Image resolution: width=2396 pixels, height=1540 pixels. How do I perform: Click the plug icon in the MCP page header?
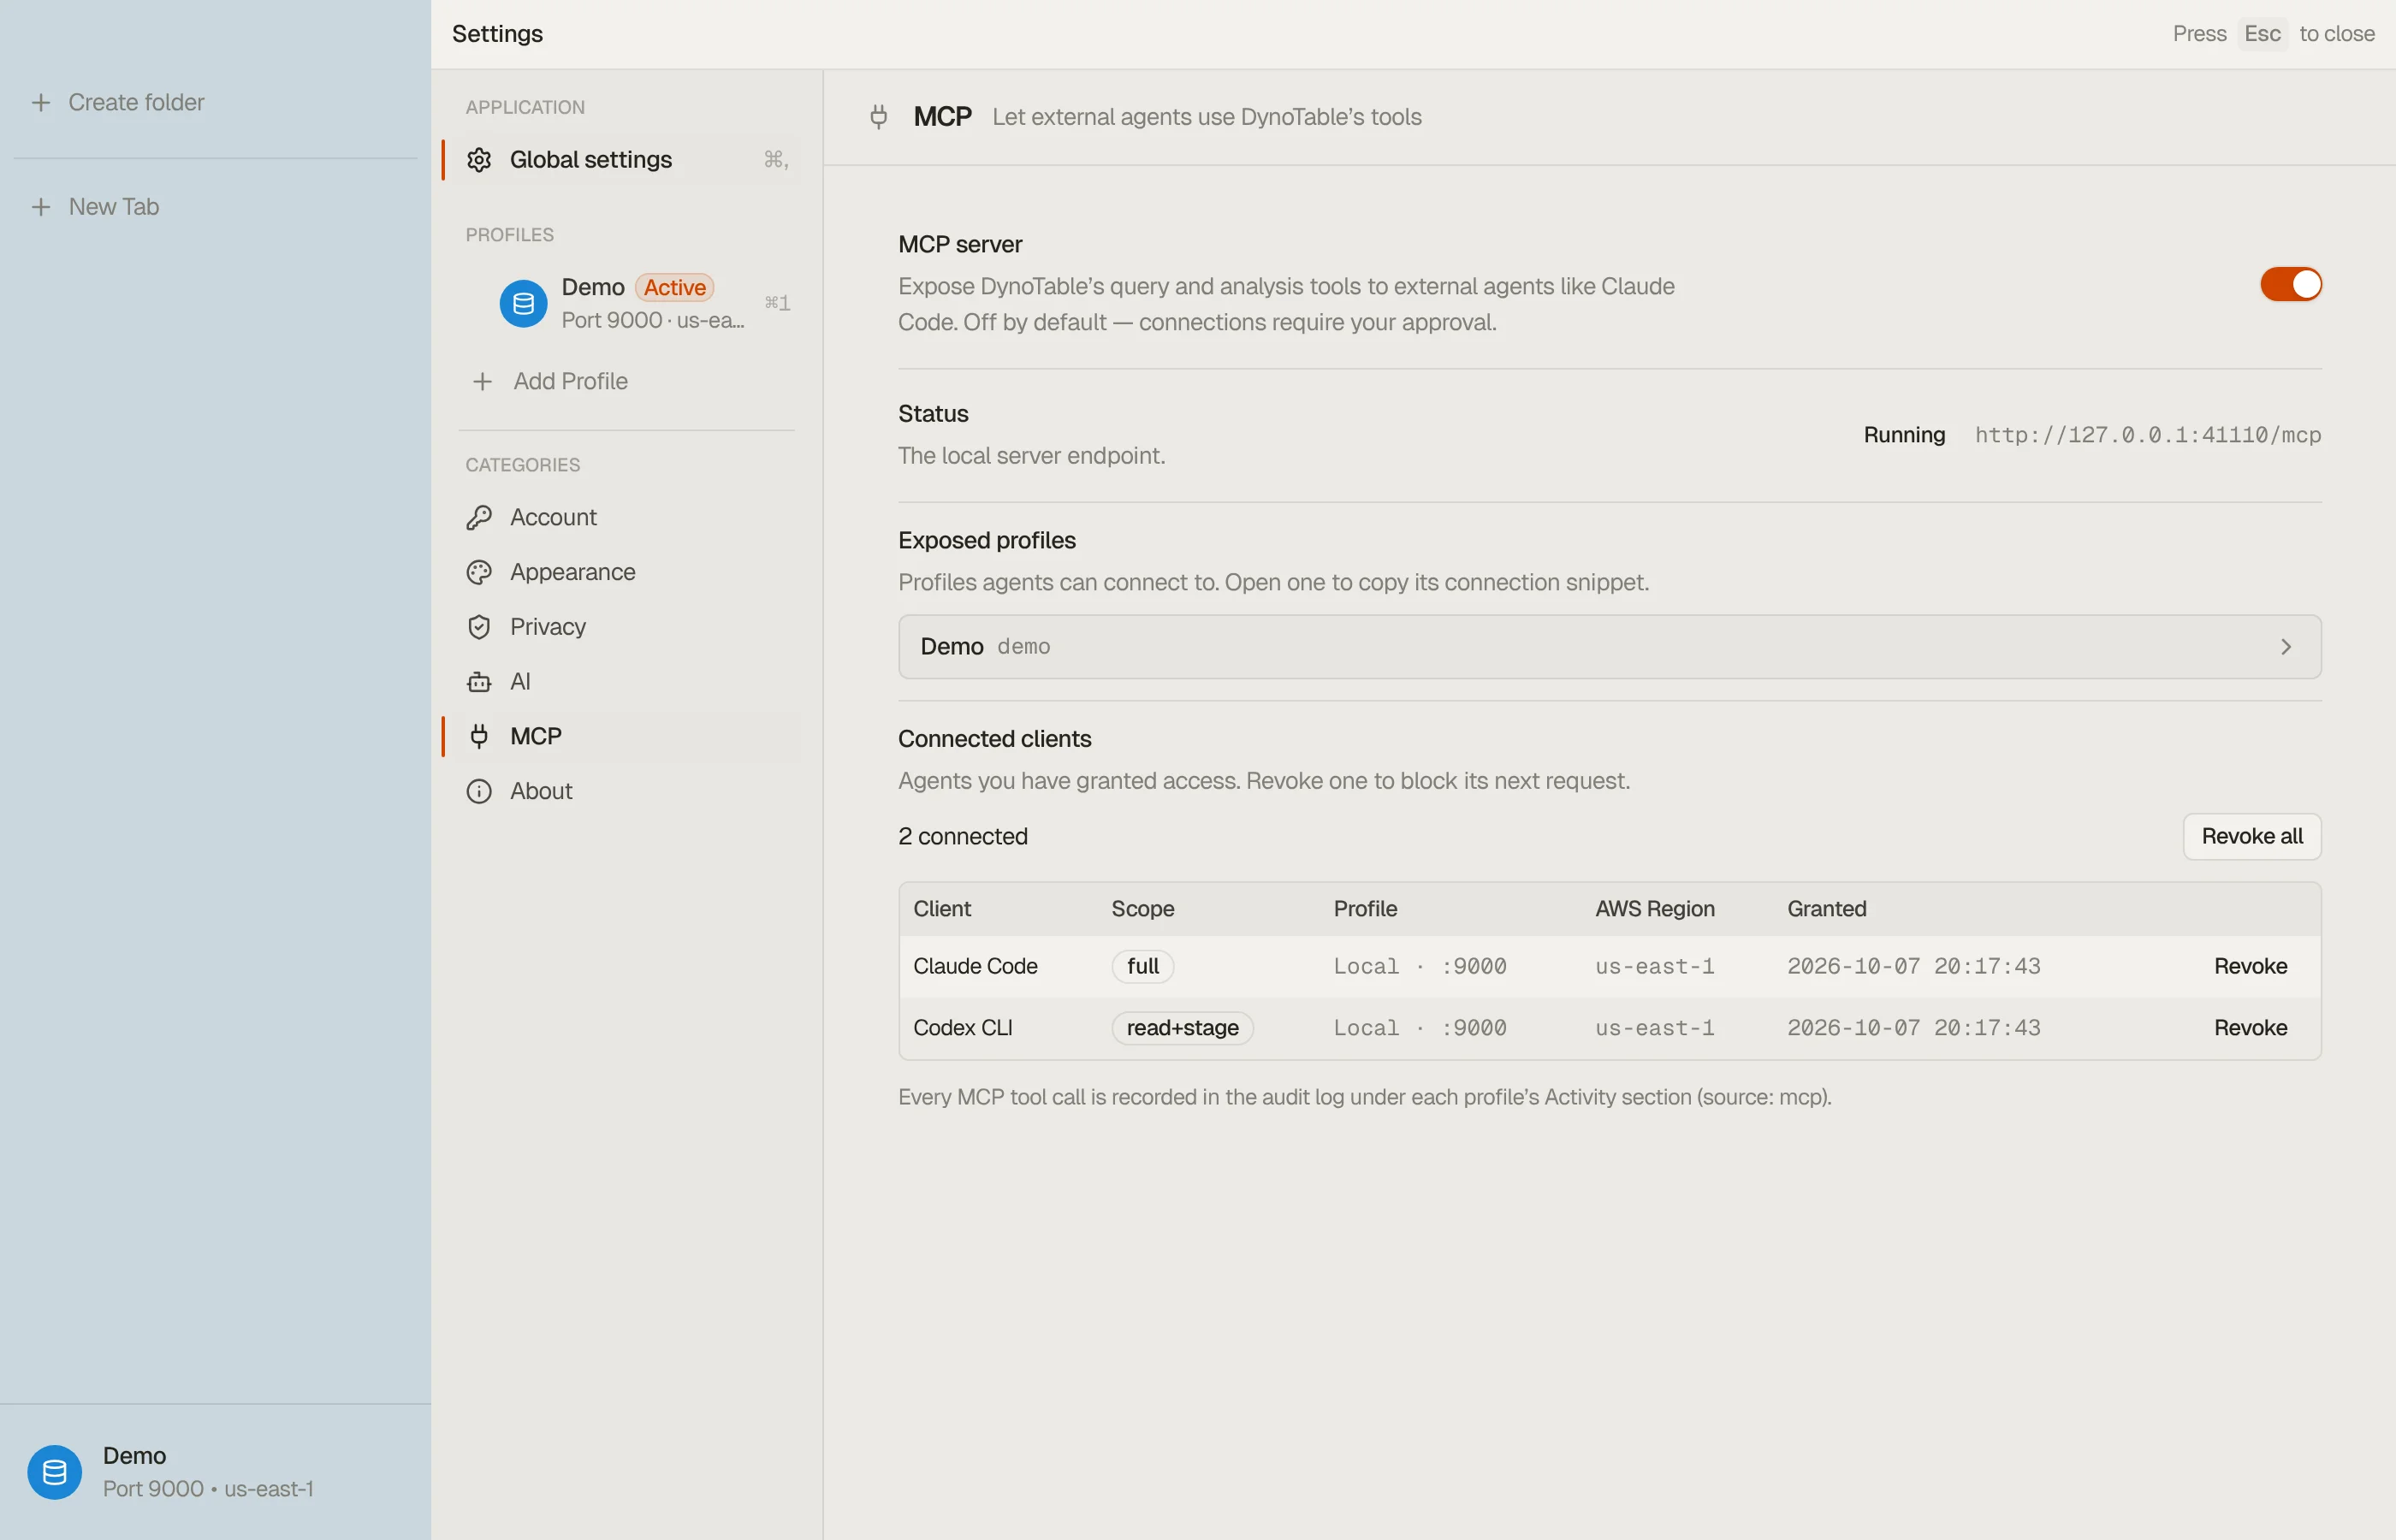[878, 117]
